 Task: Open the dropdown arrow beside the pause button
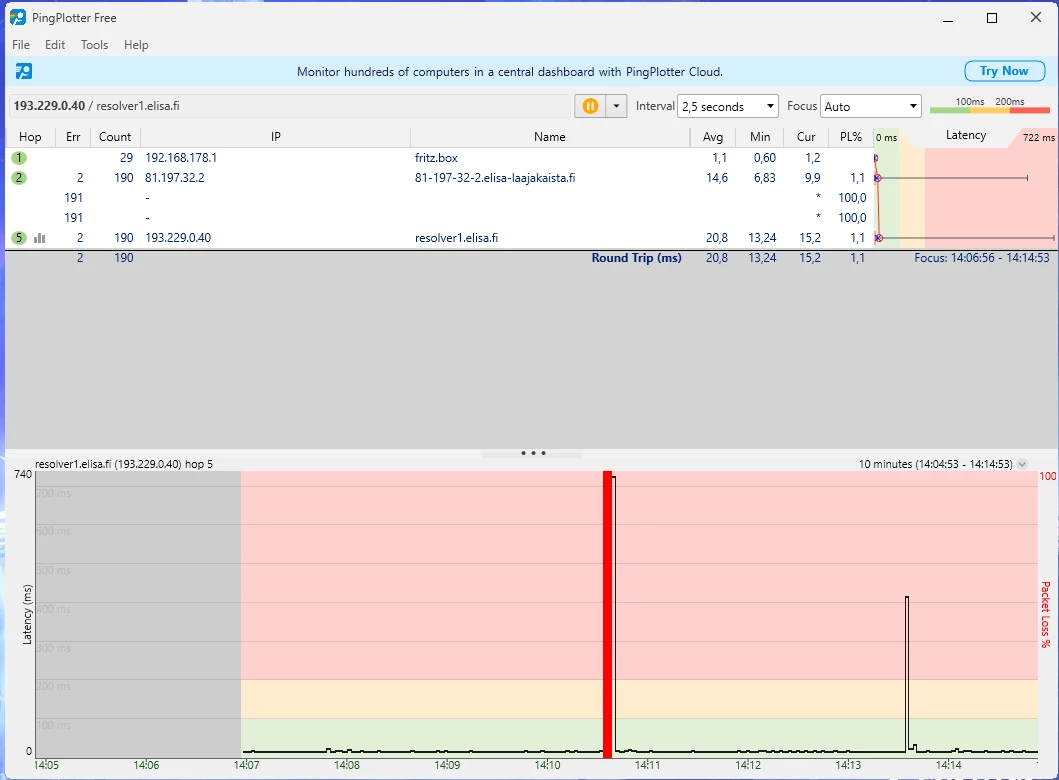click(x=616, y=106)
